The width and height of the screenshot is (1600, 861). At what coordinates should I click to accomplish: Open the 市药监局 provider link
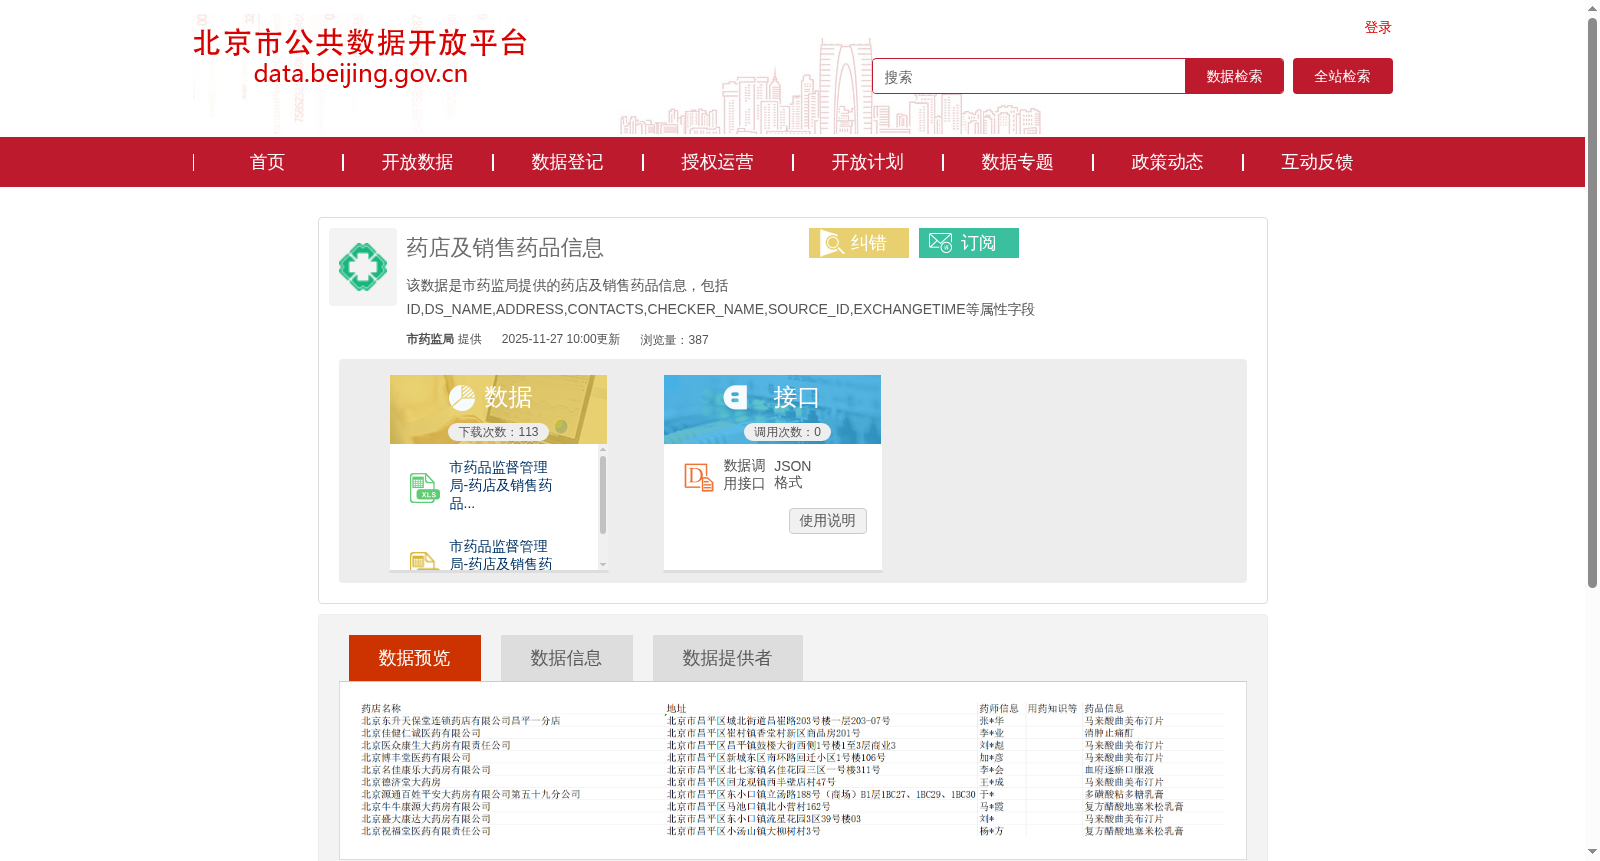coord(430,339)
